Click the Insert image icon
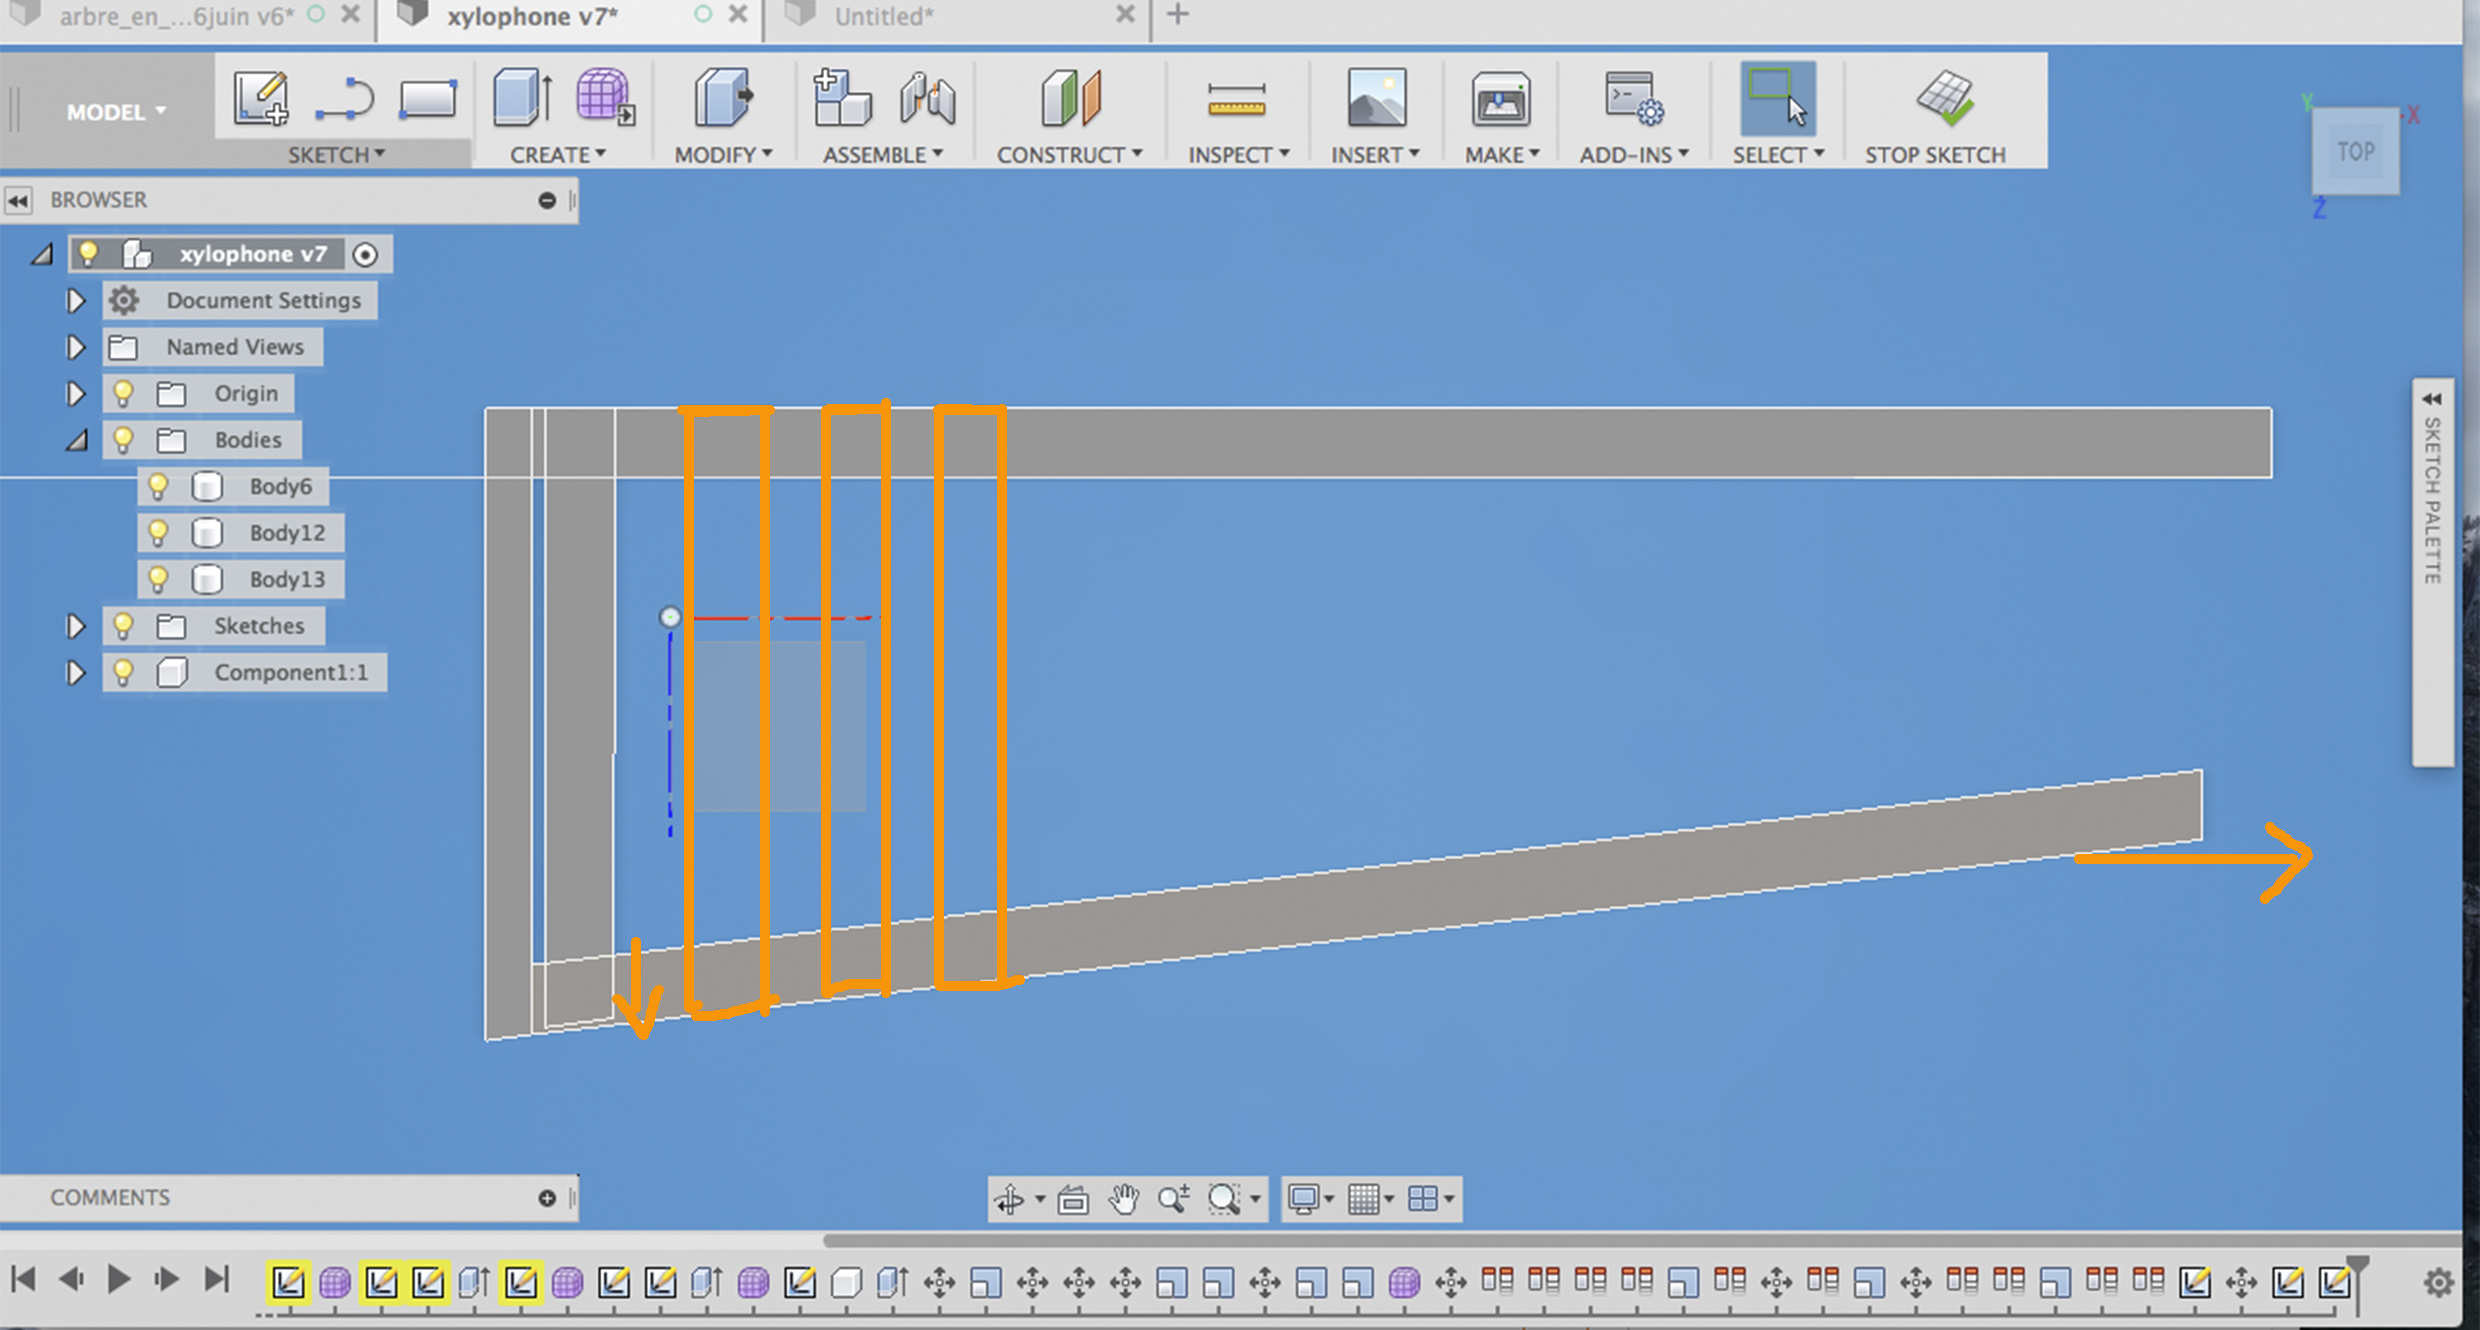This screenshot has width=2480, height=1330. 1376,97
